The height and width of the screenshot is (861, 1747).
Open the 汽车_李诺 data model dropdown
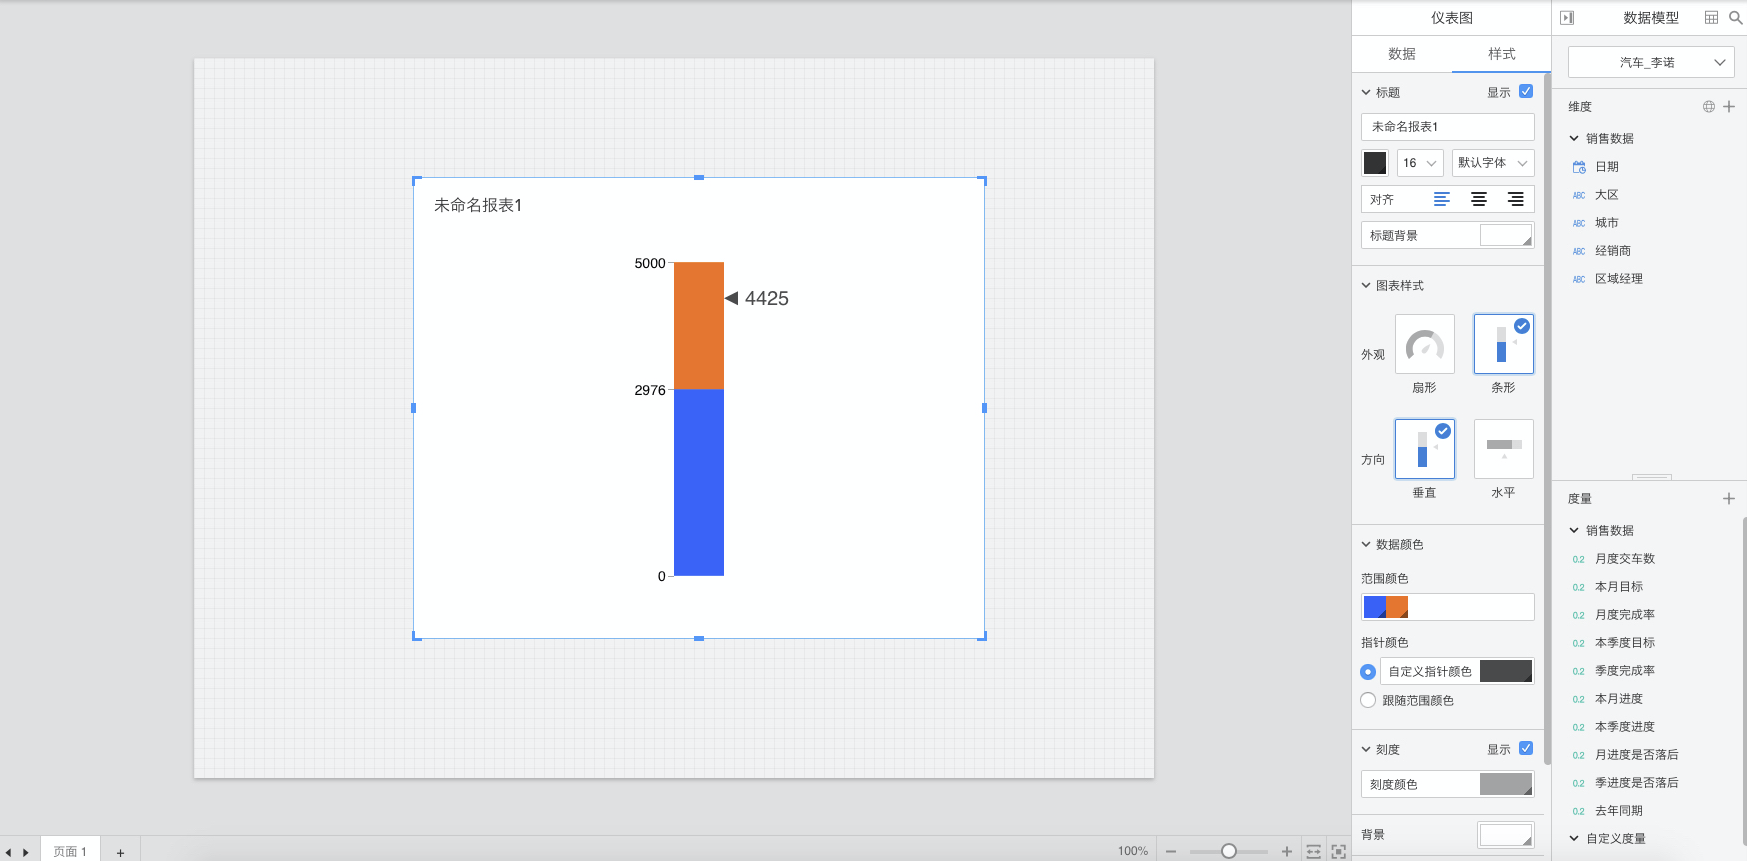(1650, 62)
